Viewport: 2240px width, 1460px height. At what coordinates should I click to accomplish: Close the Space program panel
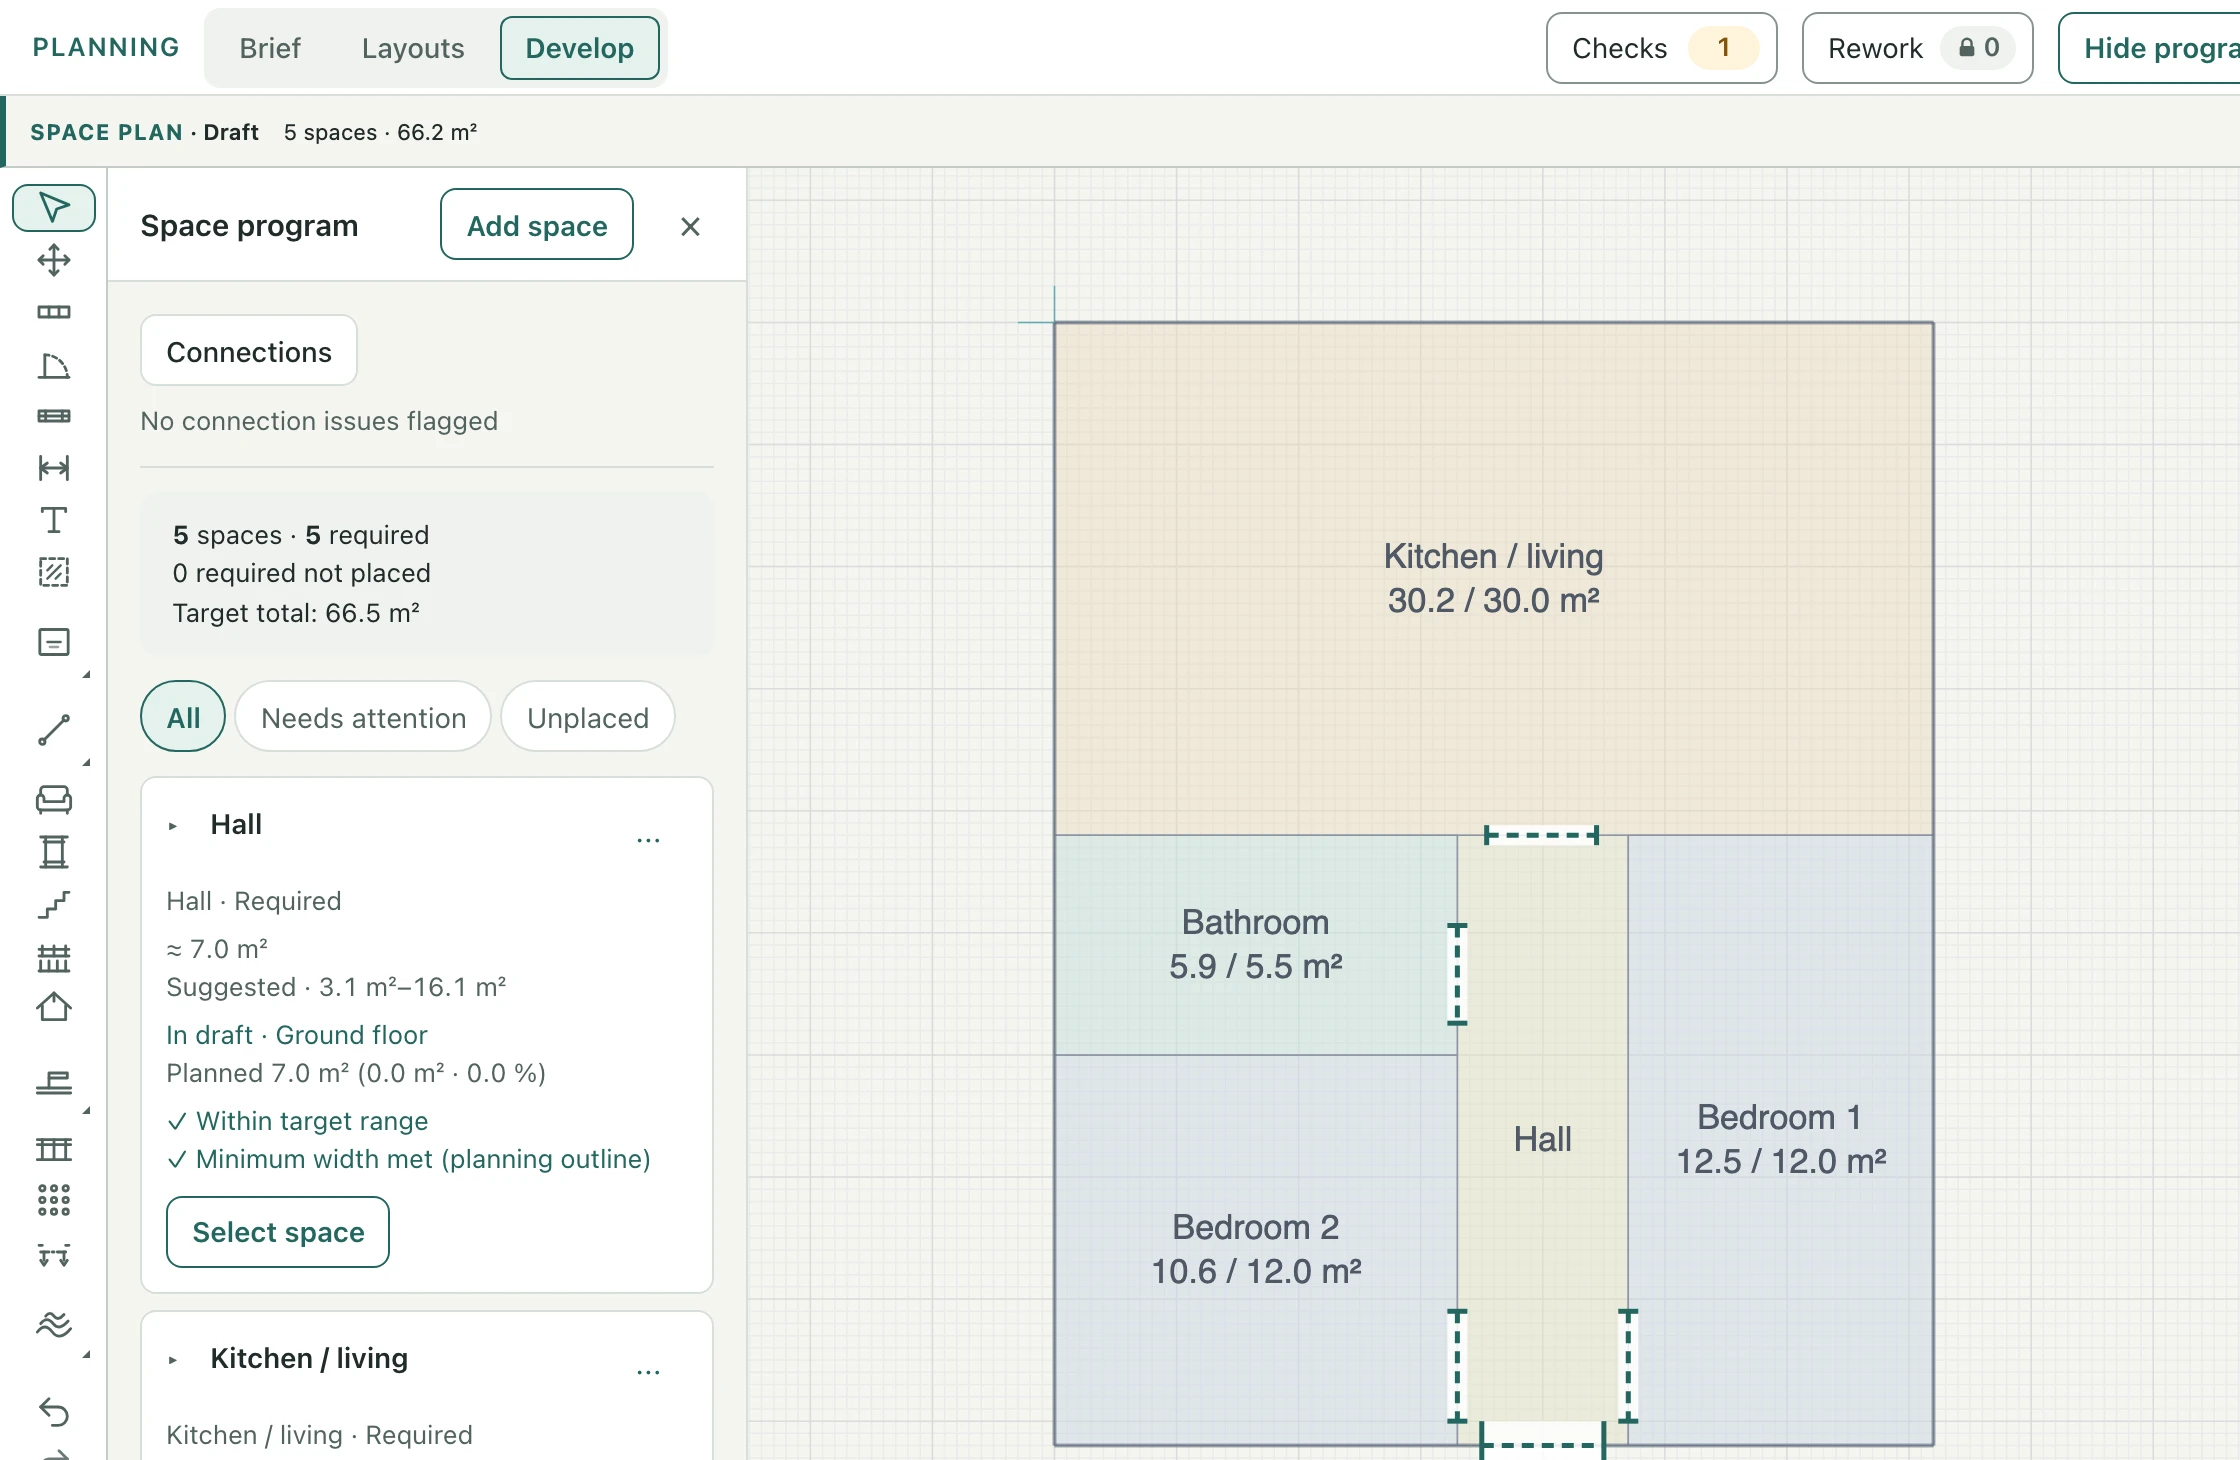click(690, 226)
